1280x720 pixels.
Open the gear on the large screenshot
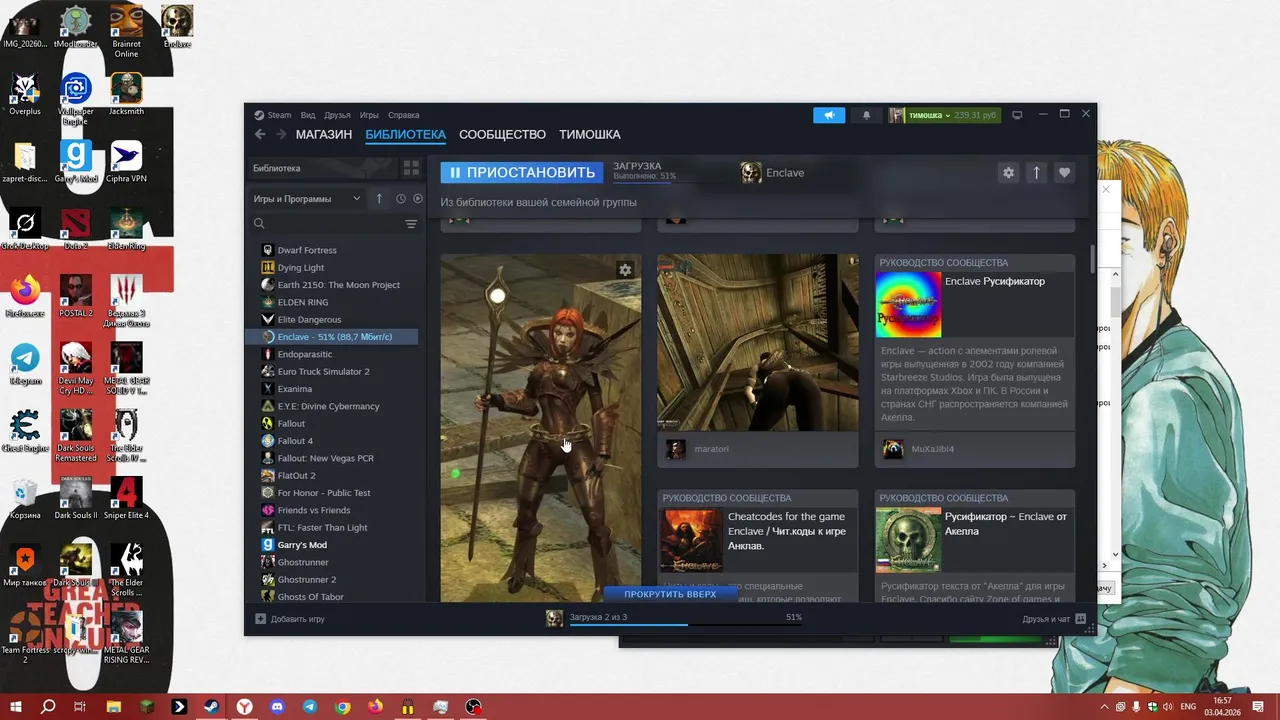click(x=625, y=270)
